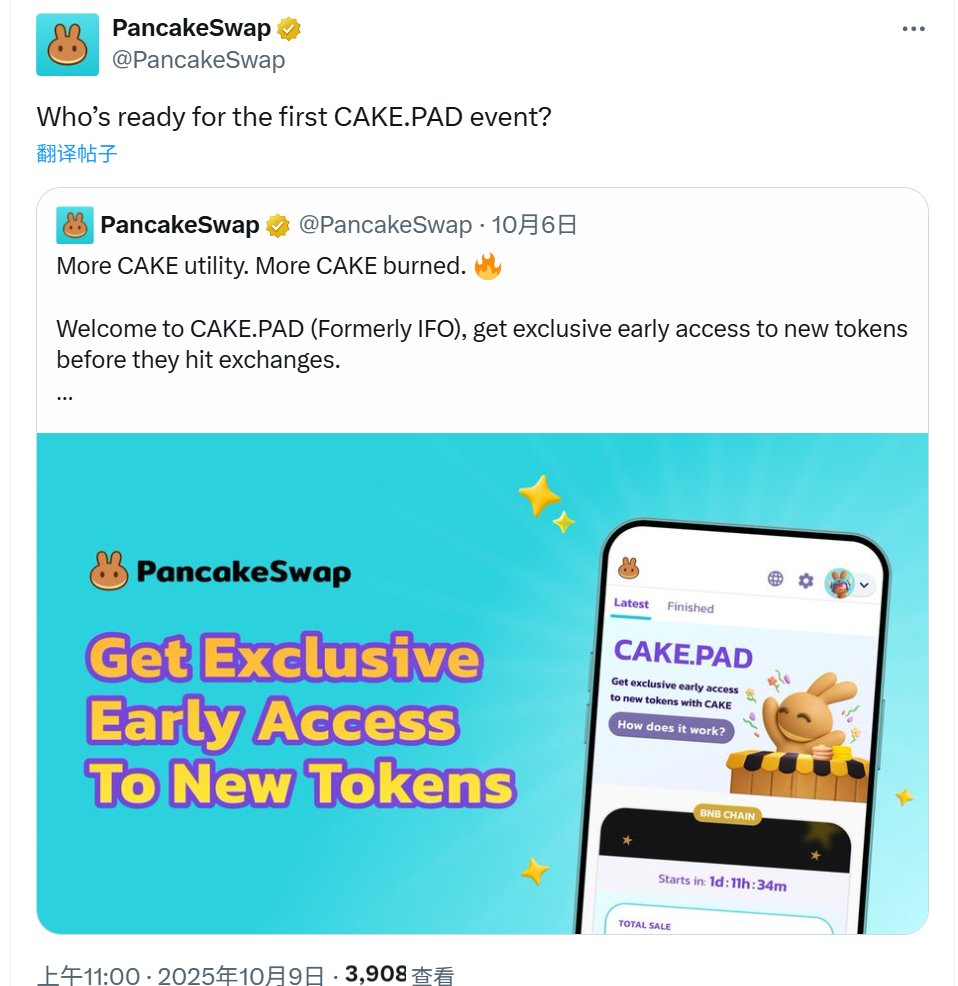Click the PancakeSwap bunny logo on the banner

point(109,571)
